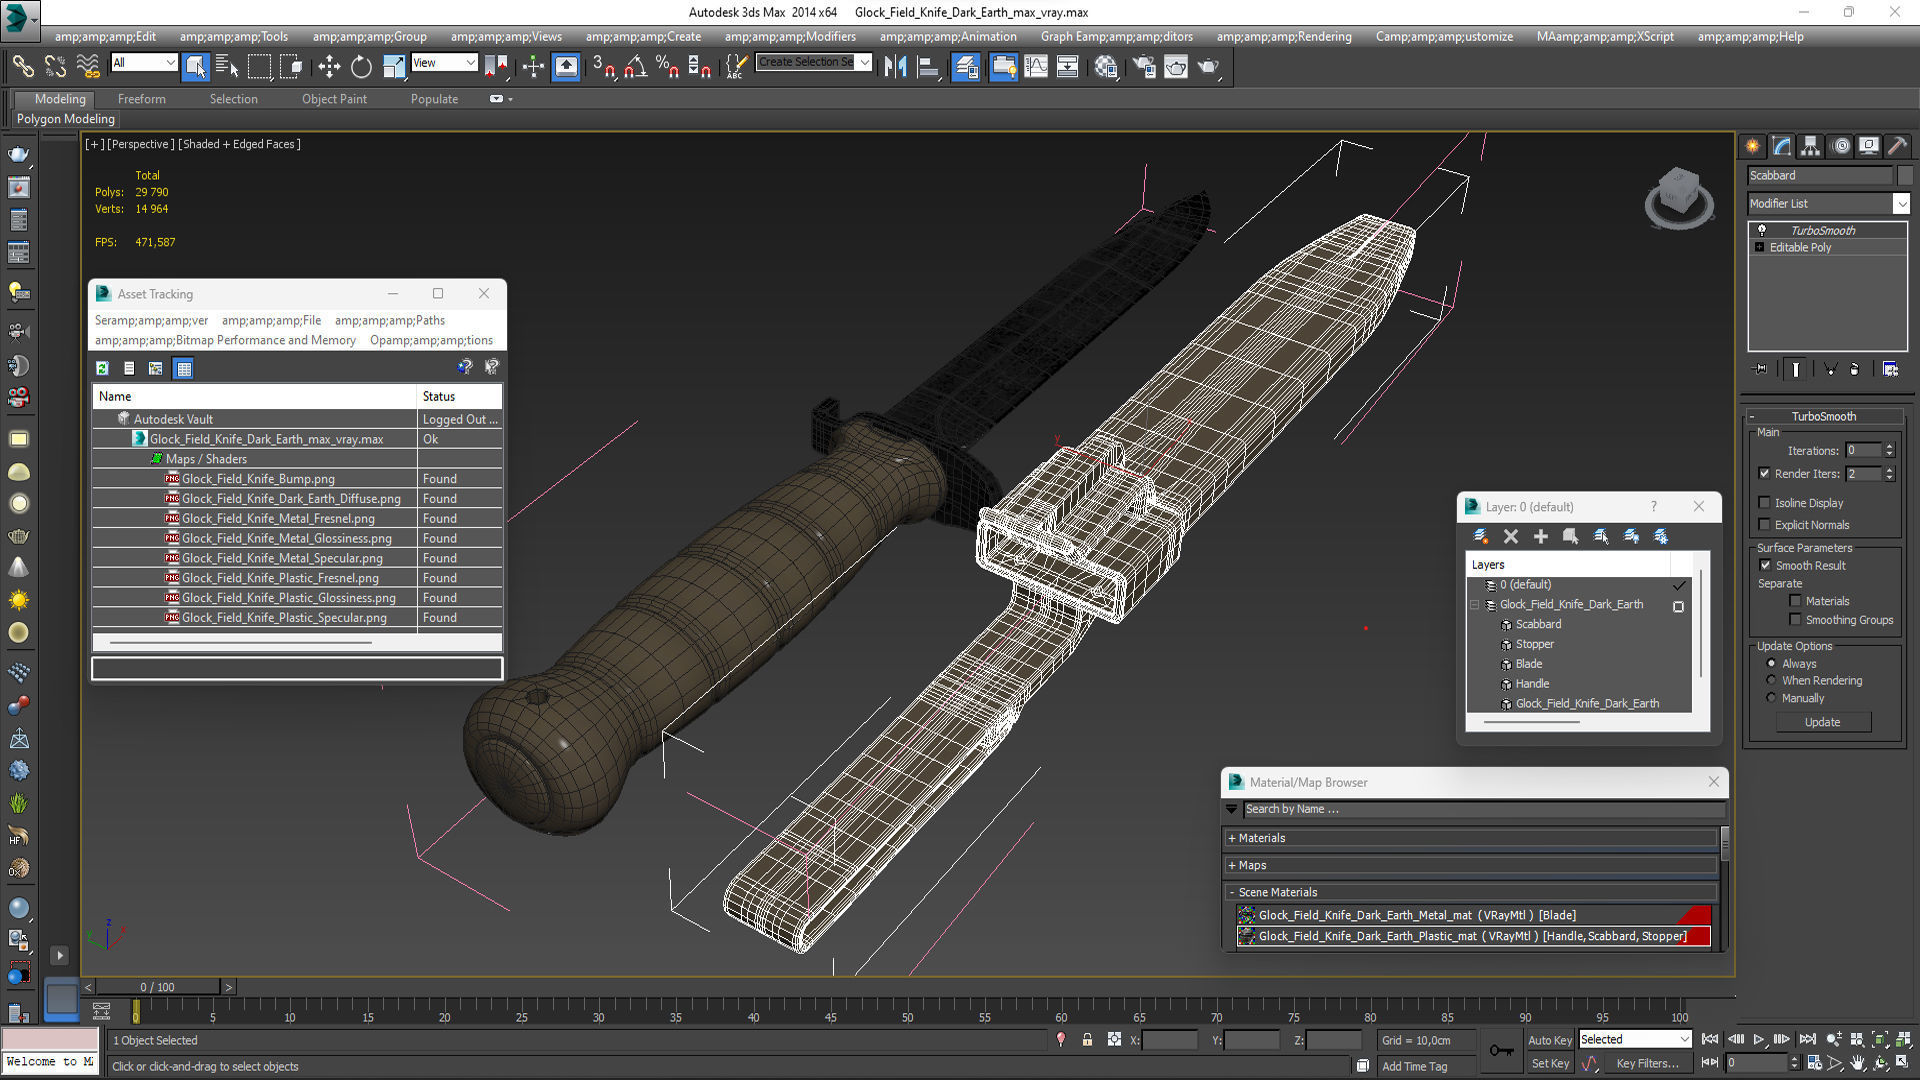Select When Rendering update radio button
The image size is (1920, 1080).
click(x=1772, y=680)
